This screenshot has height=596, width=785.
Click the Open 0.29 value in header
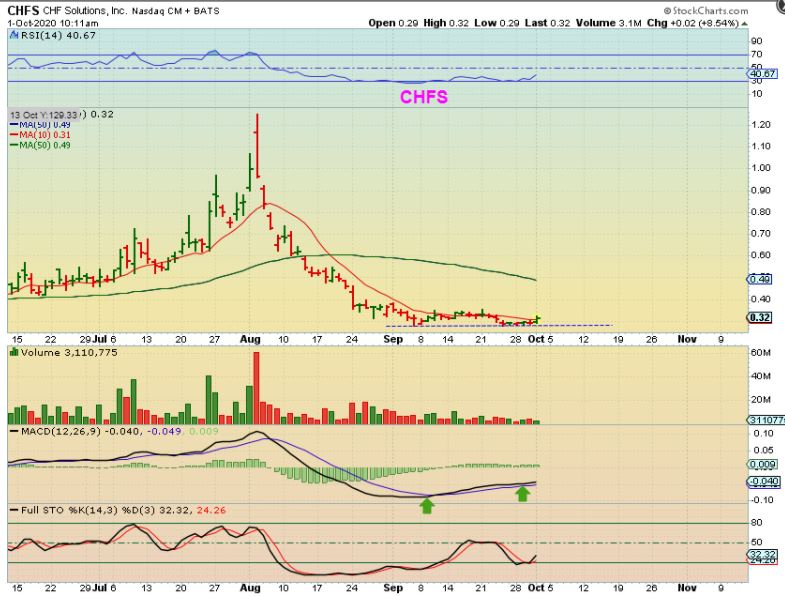click(393, 23)
